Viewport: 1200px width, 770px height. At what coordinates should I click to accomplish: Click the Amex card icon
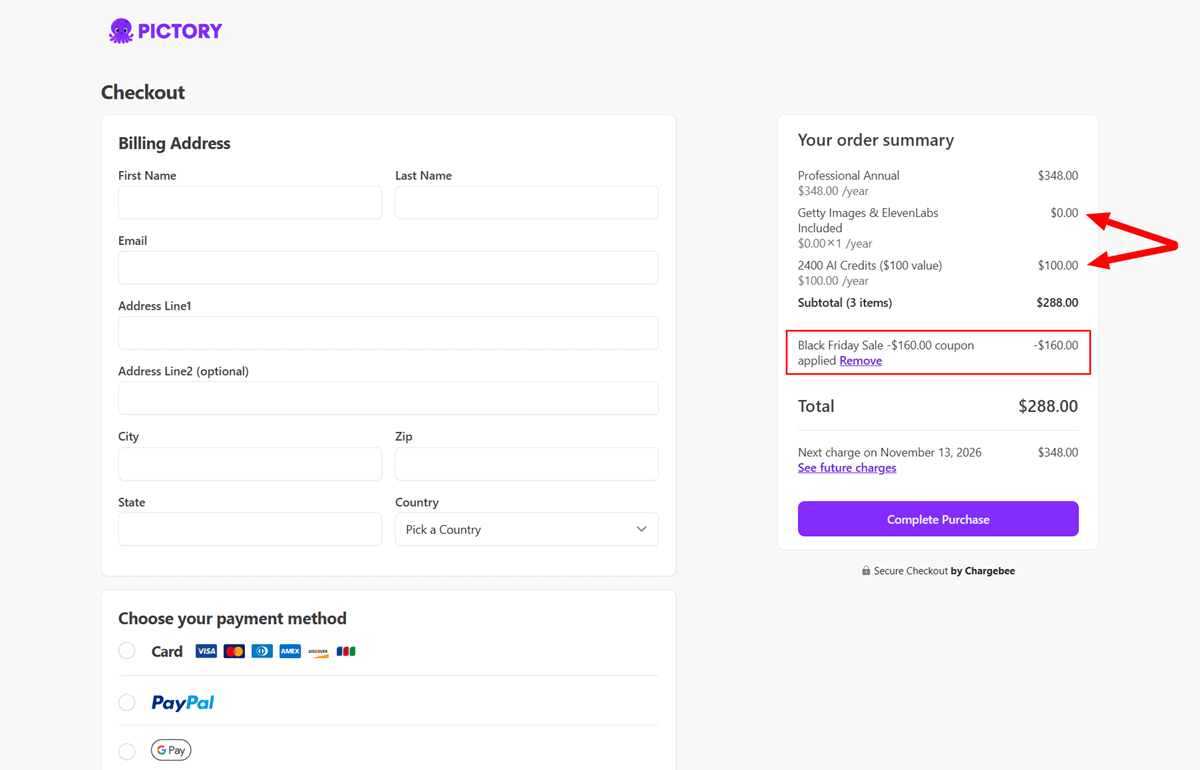[x=290, y=651]
